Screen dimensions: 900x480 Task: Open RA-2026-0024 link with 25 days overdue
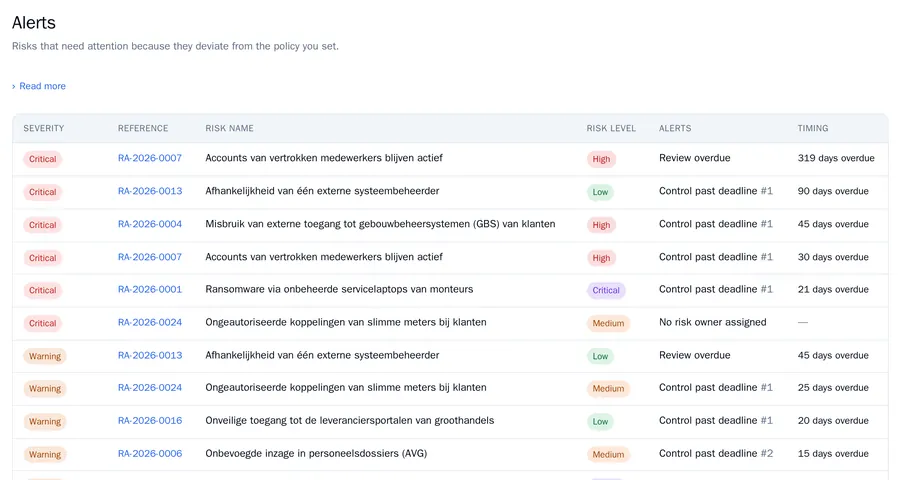(150, 388)
